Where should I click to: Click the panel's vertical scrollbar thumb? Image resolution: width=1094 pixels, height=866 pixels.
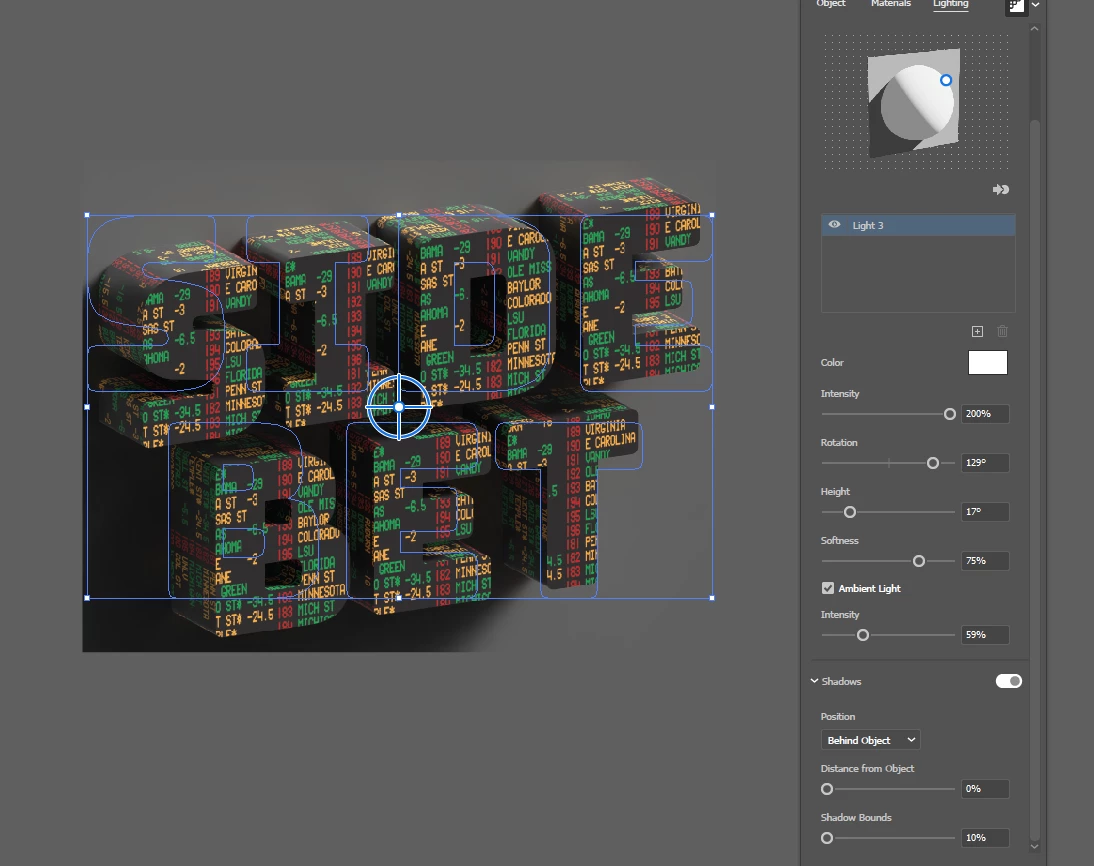click(1035, 480)
